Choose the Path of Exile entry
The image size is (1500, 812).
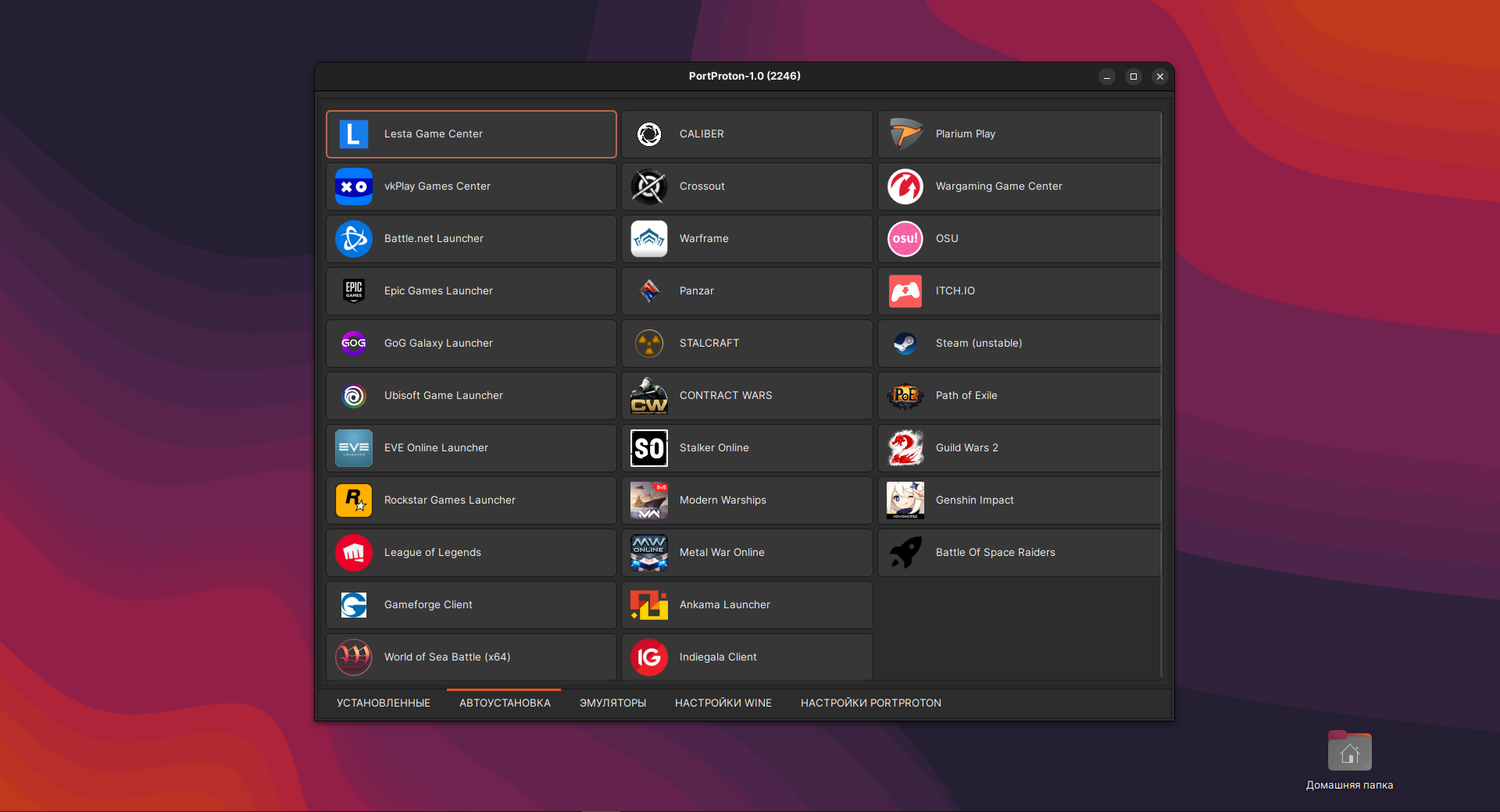coord(1019,395)
